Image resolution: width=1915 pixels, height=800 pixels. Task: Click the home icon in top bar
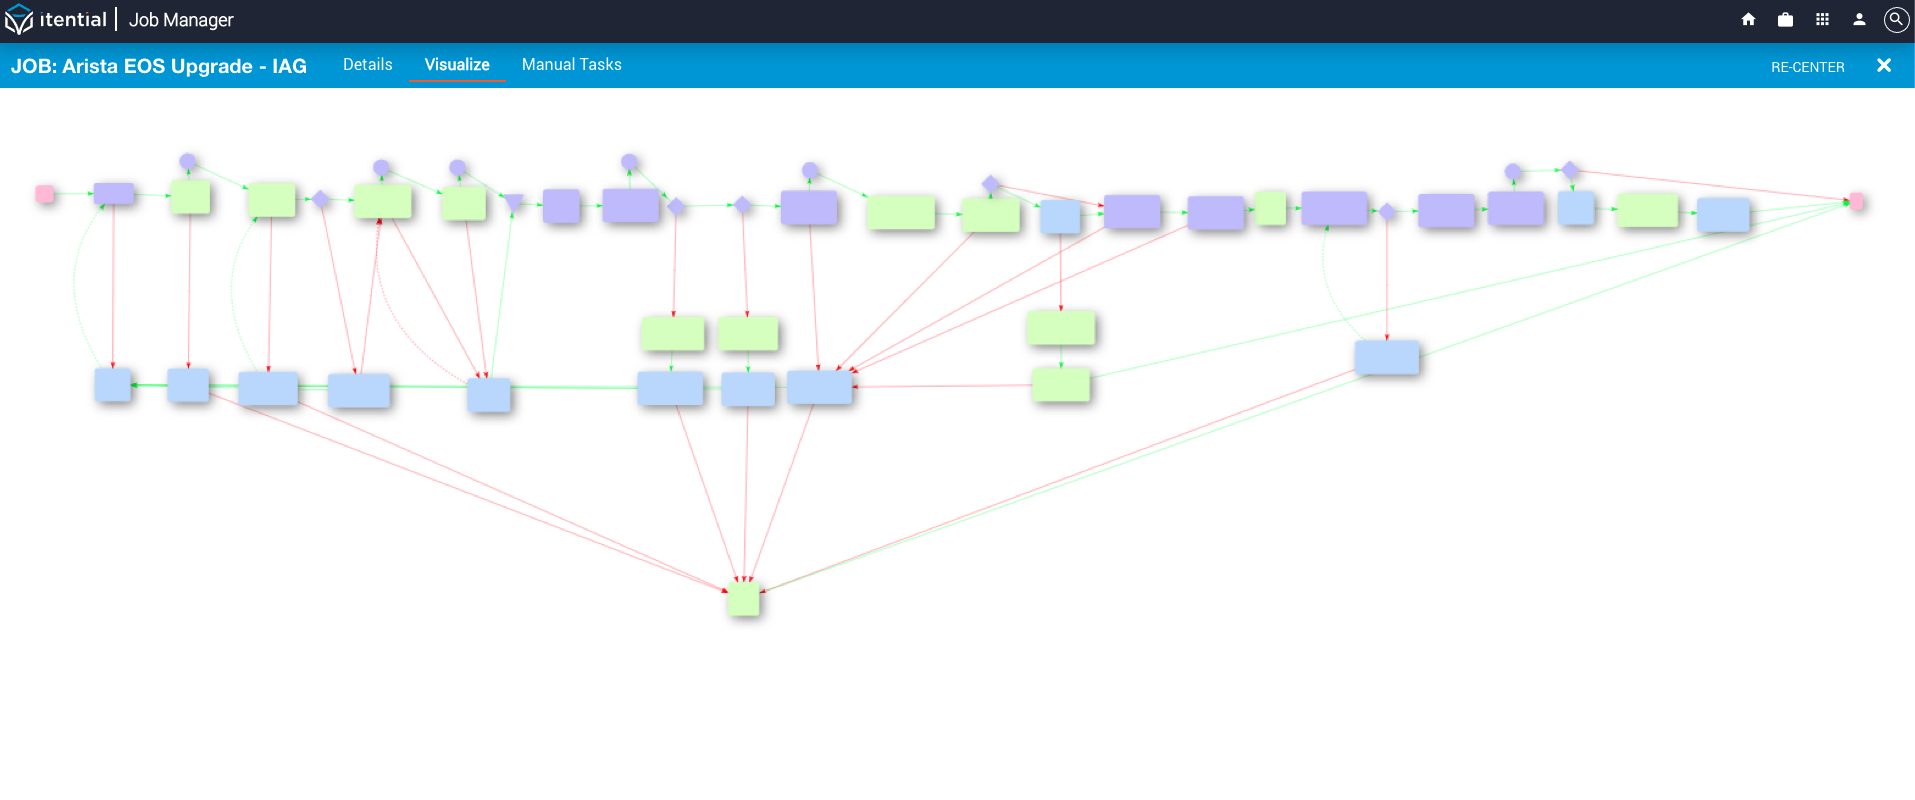click(1748, 19)
